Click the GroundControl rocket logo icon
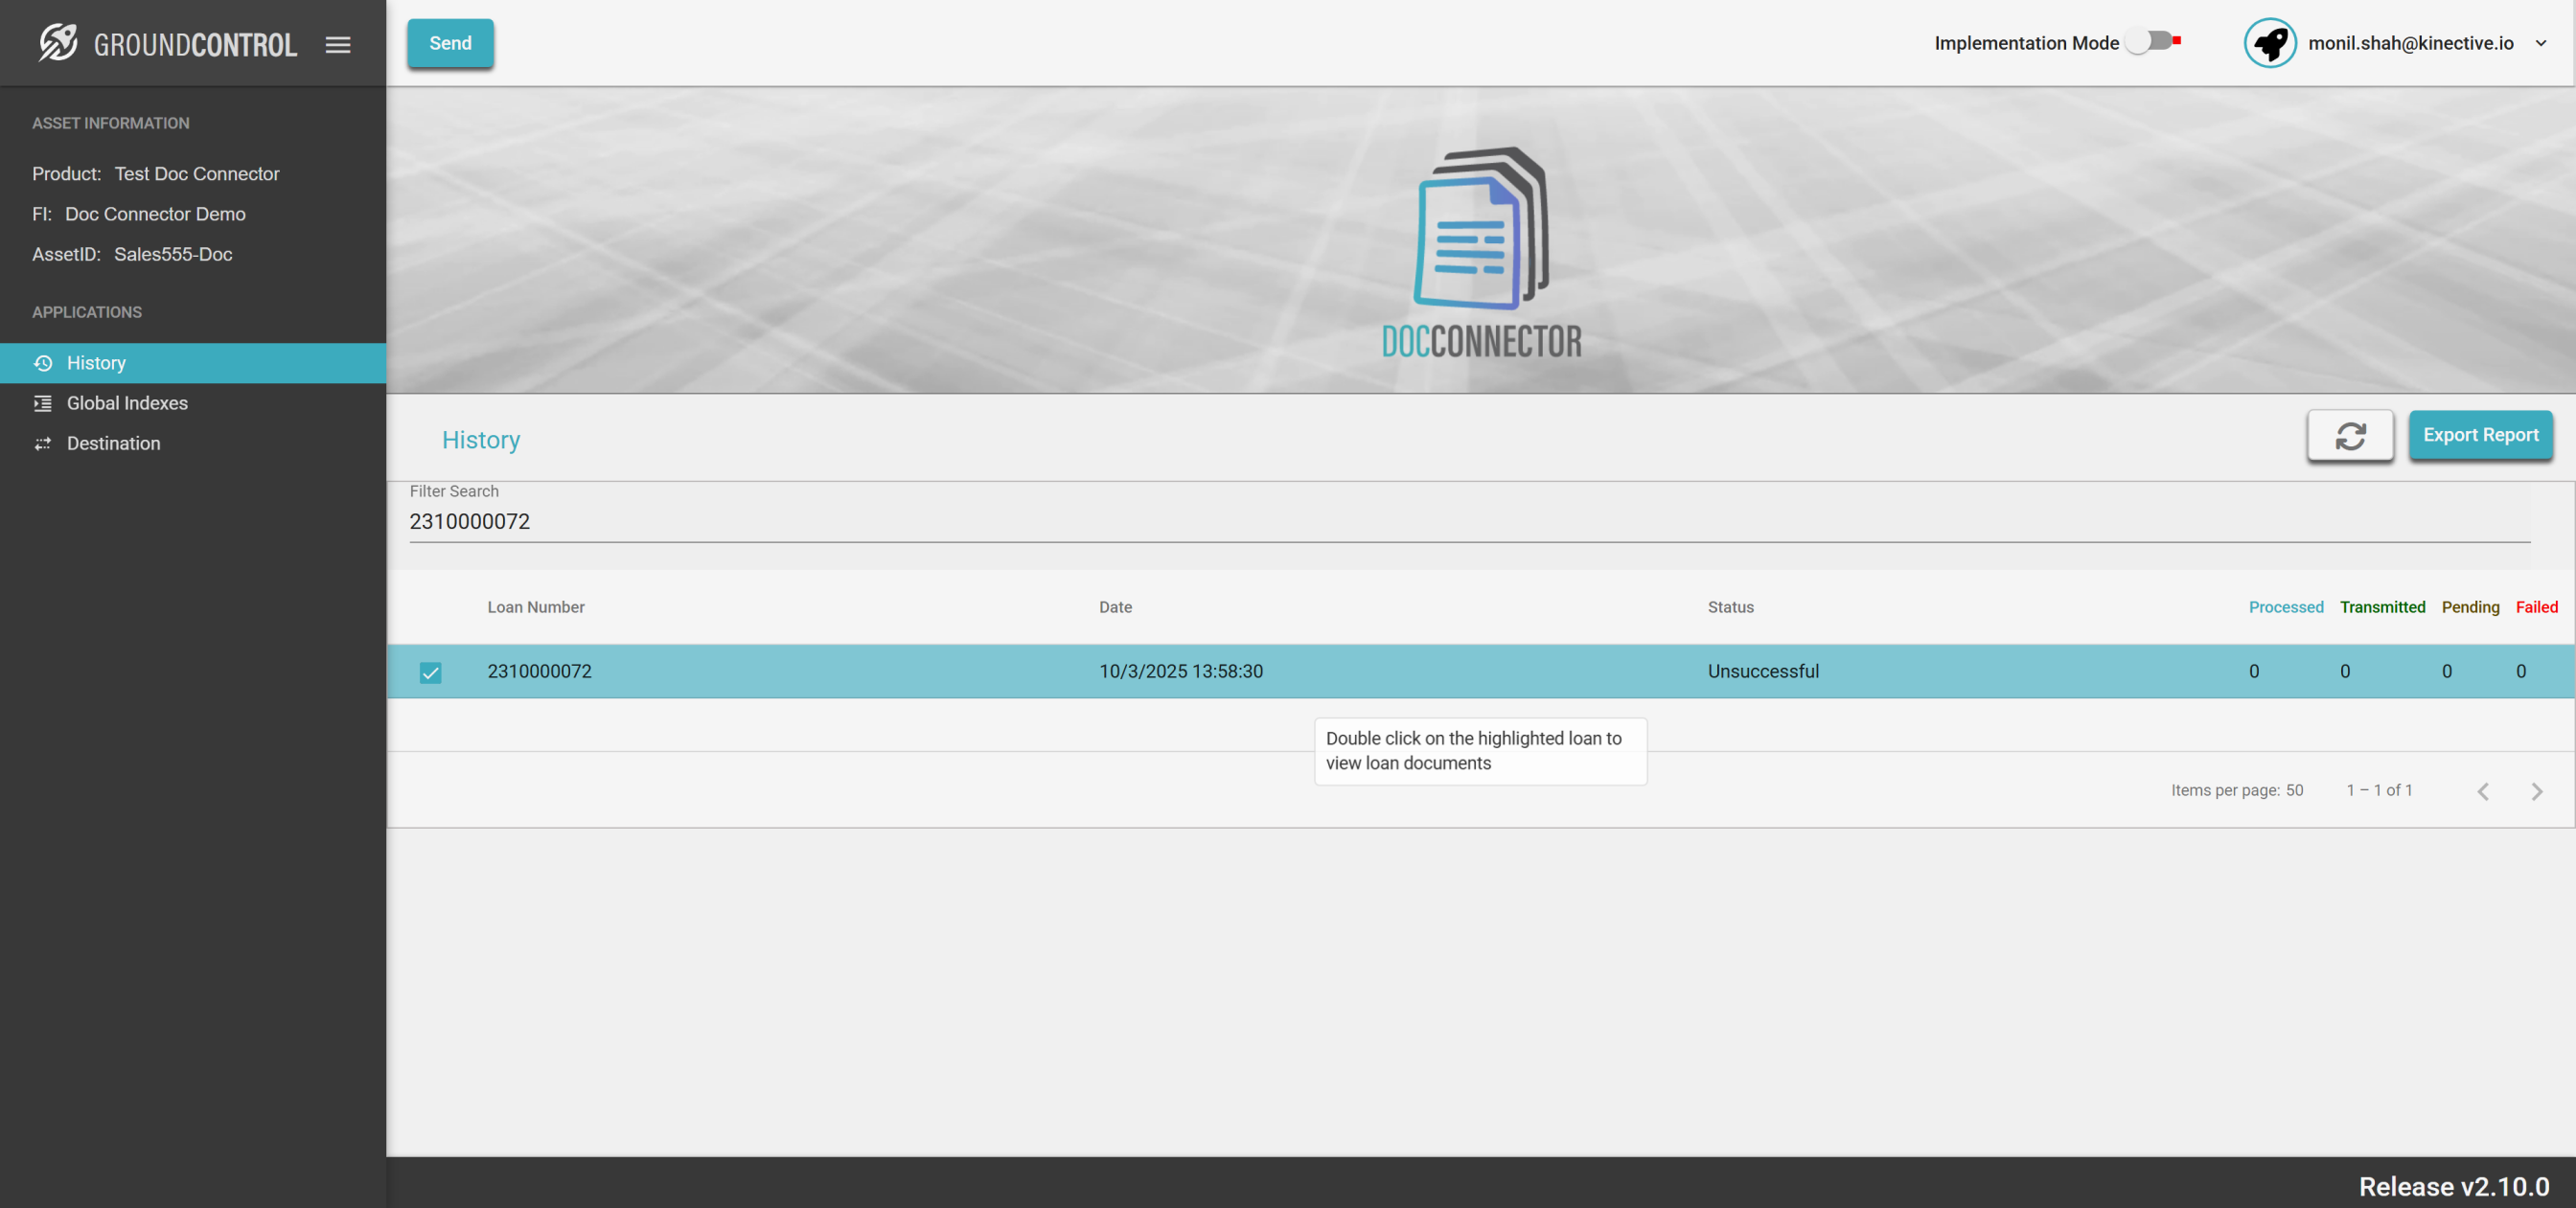The width and height of the screenshot is (2576, 1208). click(x=58, y=43)
